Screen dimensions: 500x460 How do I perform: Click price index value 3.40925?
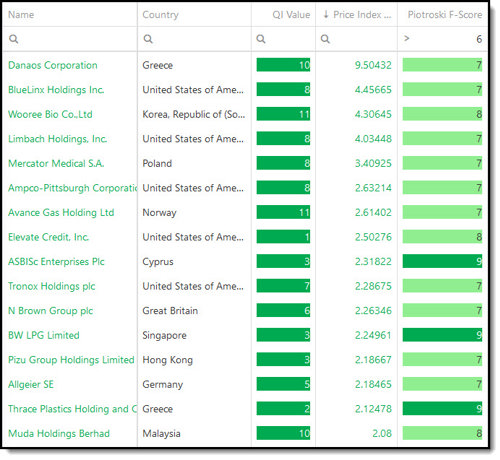(373, 163)
